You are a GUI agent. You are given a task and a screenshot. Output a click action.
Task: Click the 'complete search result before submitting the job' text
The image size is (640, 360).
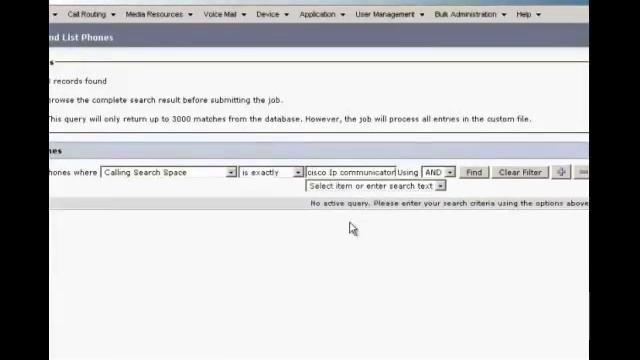(187, 100)
